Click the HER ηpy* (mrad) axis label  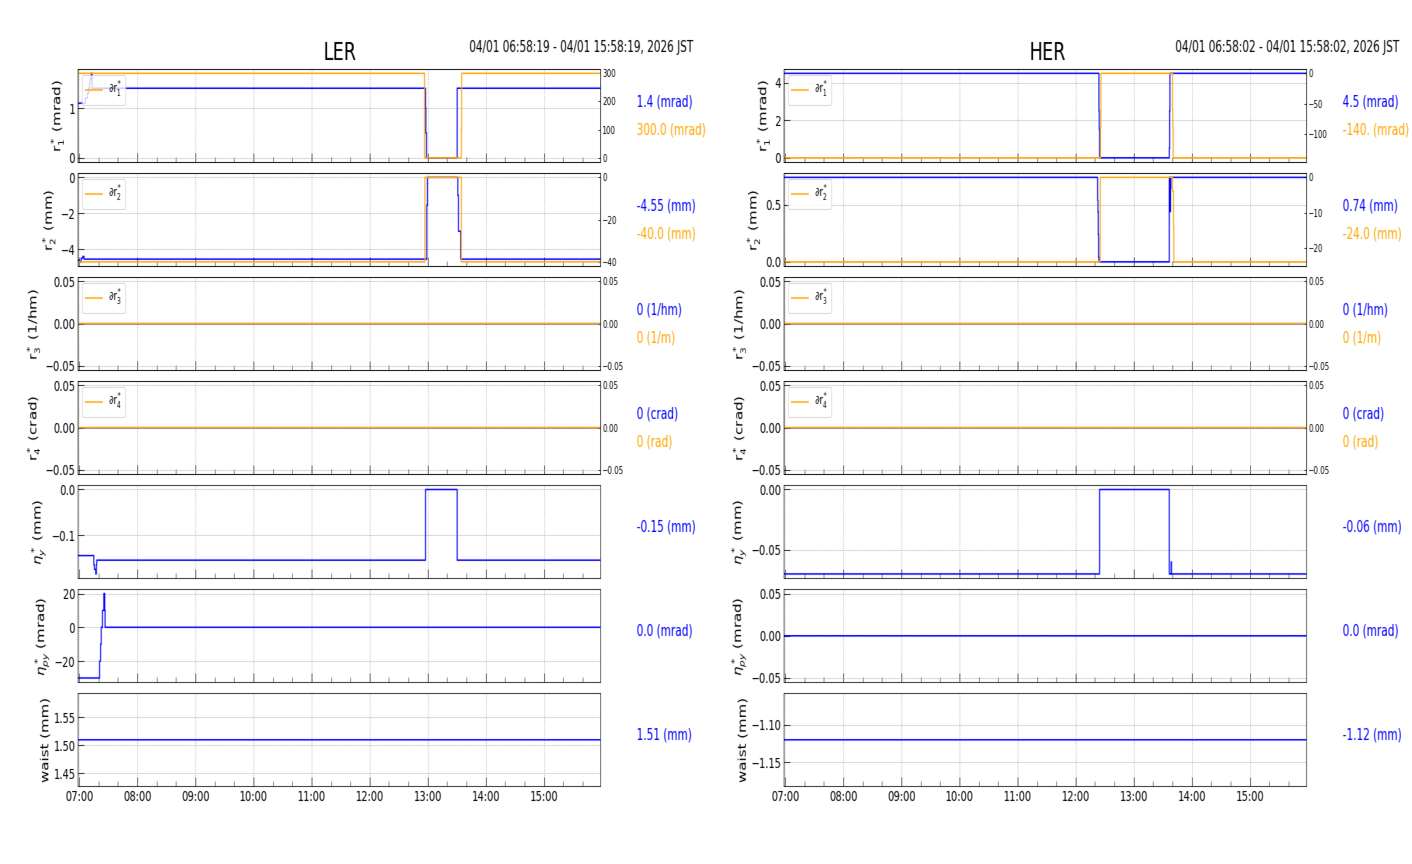click(x=738, y=636)
